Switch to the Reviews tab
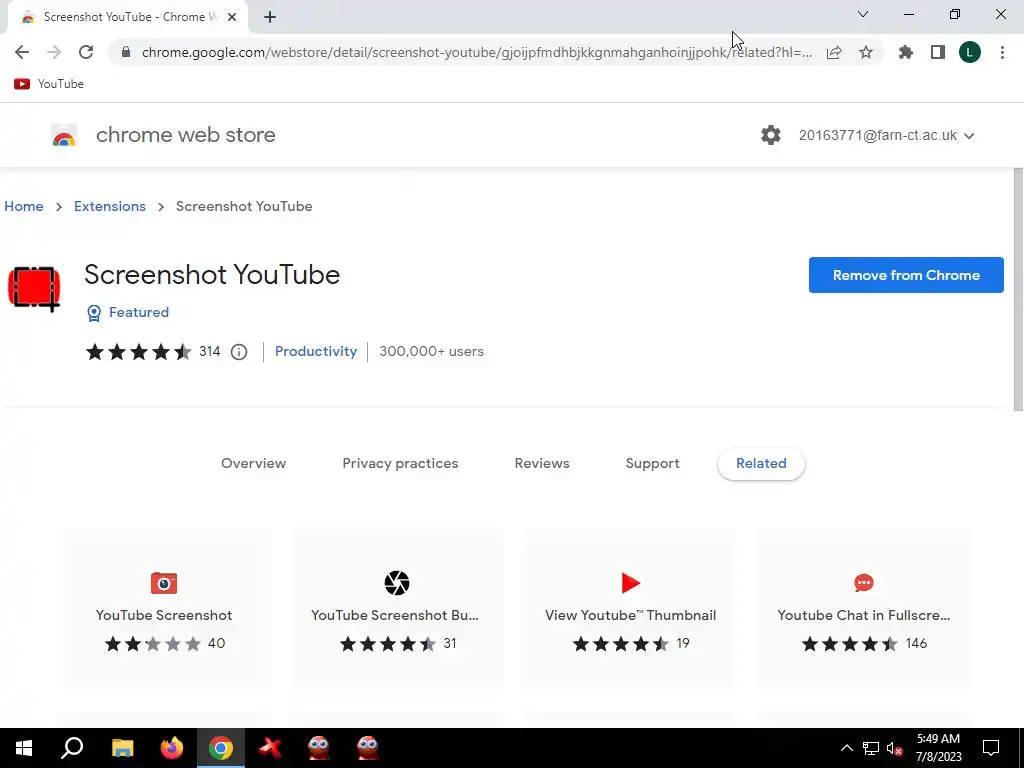1024x768 pixels. point(542,464)
